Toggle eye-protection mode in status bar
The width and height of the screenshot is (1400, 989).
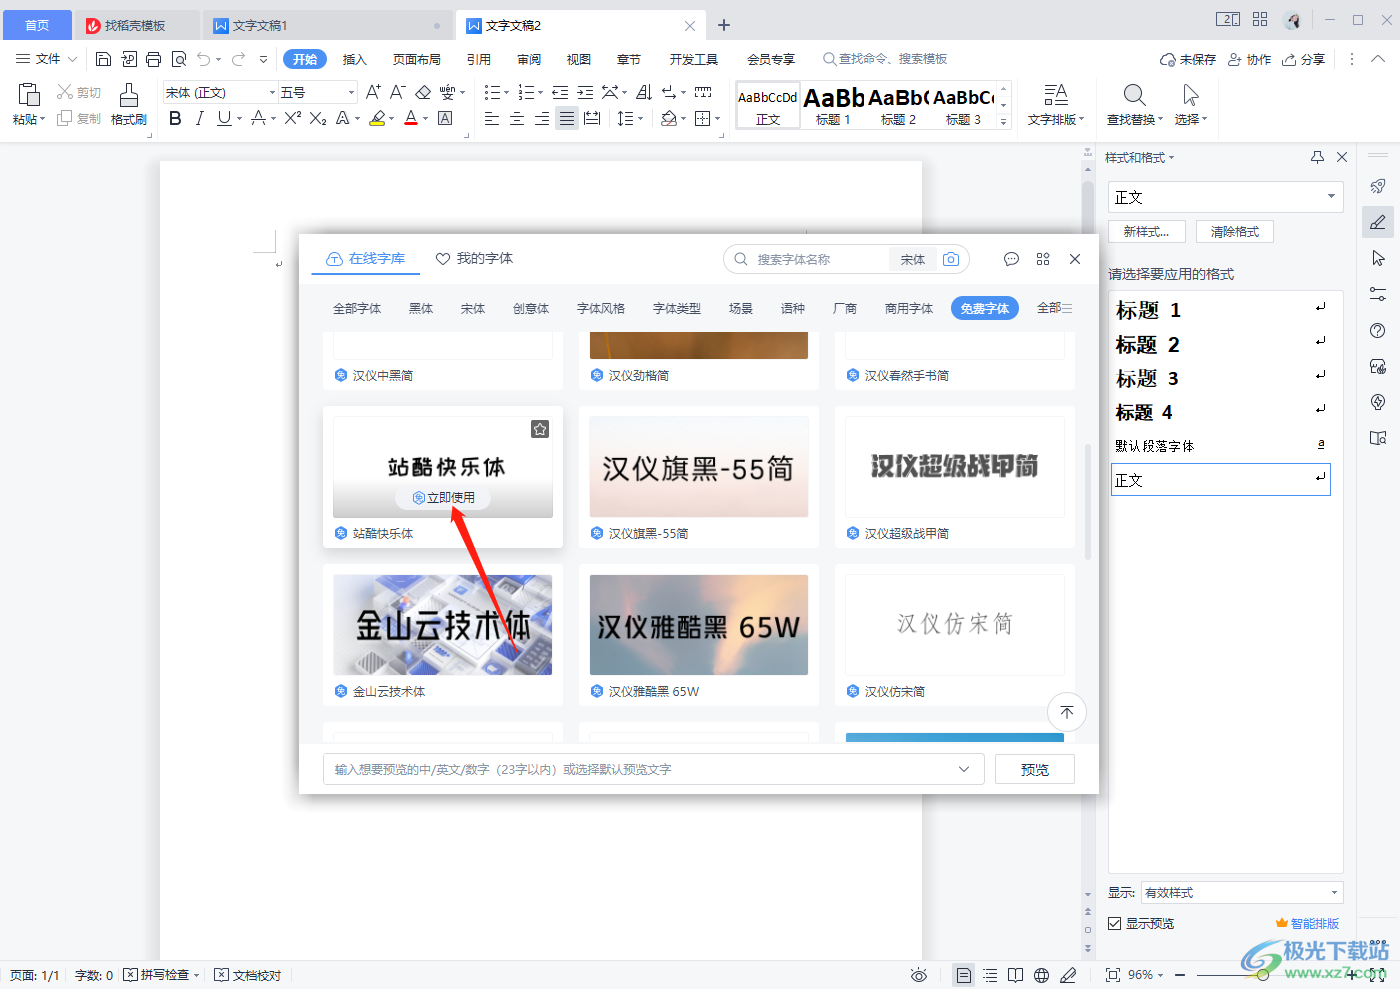[x=919, y=975]
